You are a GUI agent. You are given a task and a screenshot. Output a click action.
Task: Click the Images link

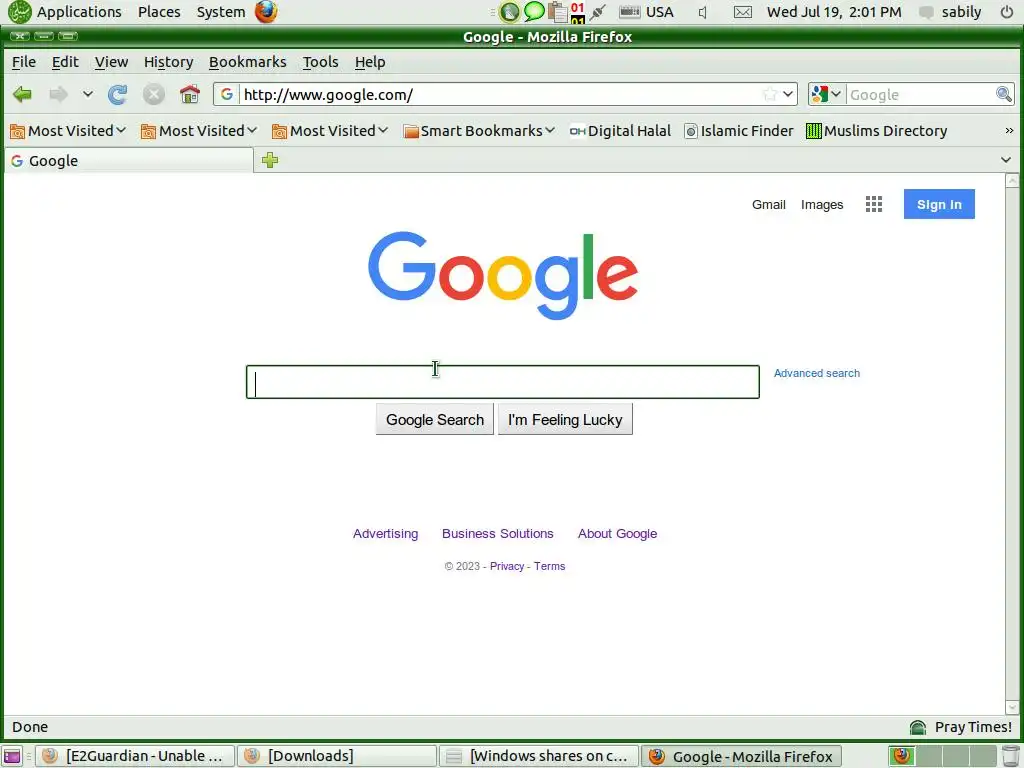pyautogui.click(x=822, y=204)
